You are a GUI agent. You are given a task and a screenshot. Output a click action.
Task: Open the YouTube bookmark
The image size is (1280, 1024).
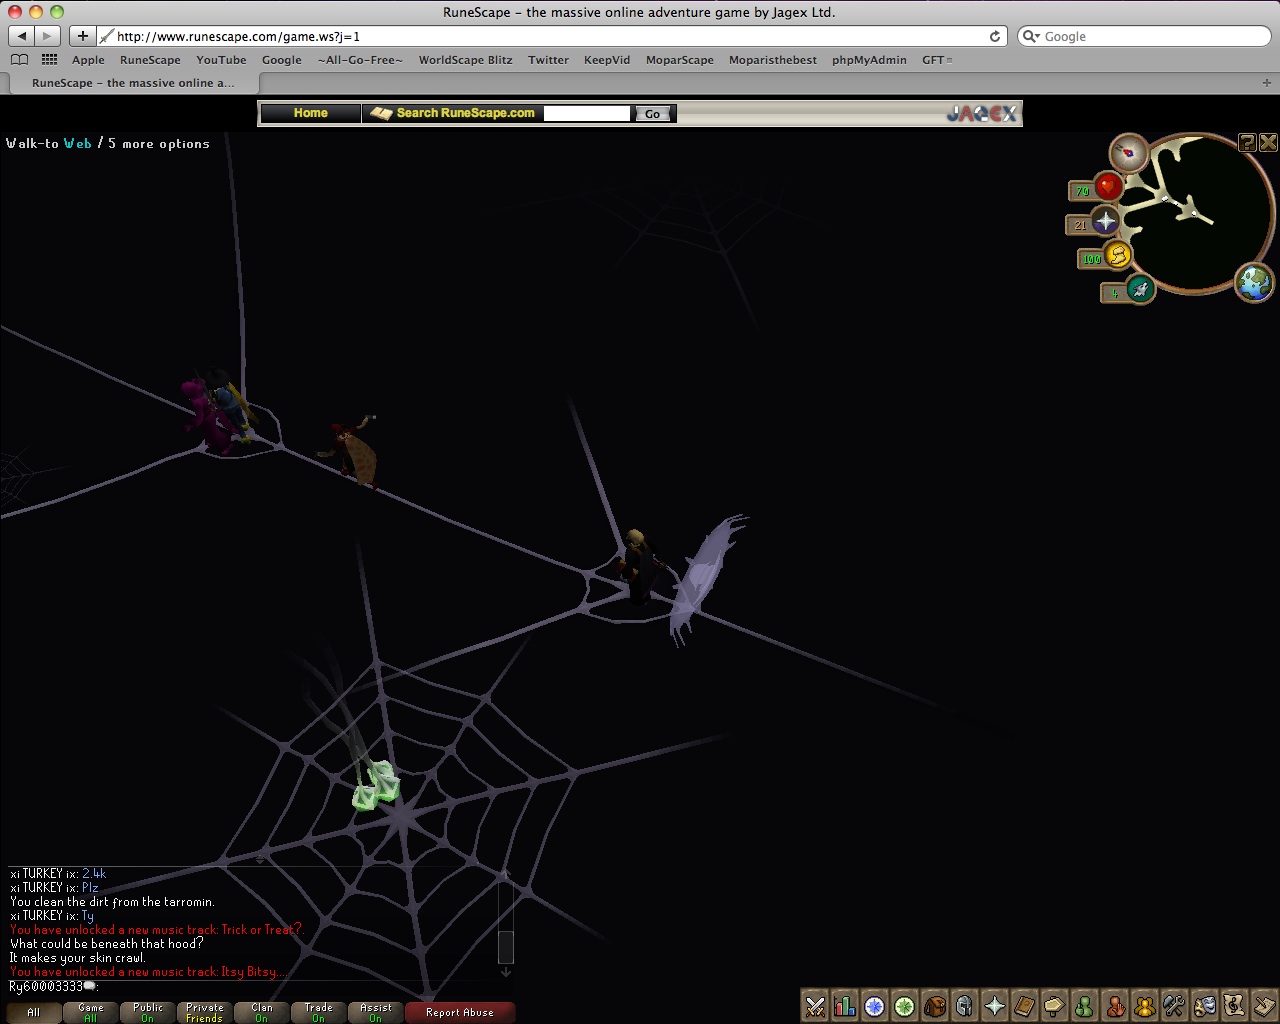click(221, 60)
